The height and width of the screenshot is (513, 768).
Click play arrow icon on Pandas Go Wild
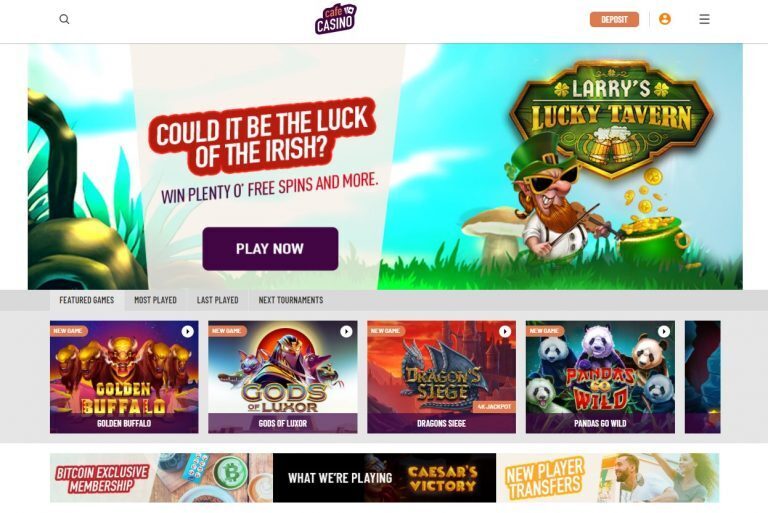tap(664, 331)
